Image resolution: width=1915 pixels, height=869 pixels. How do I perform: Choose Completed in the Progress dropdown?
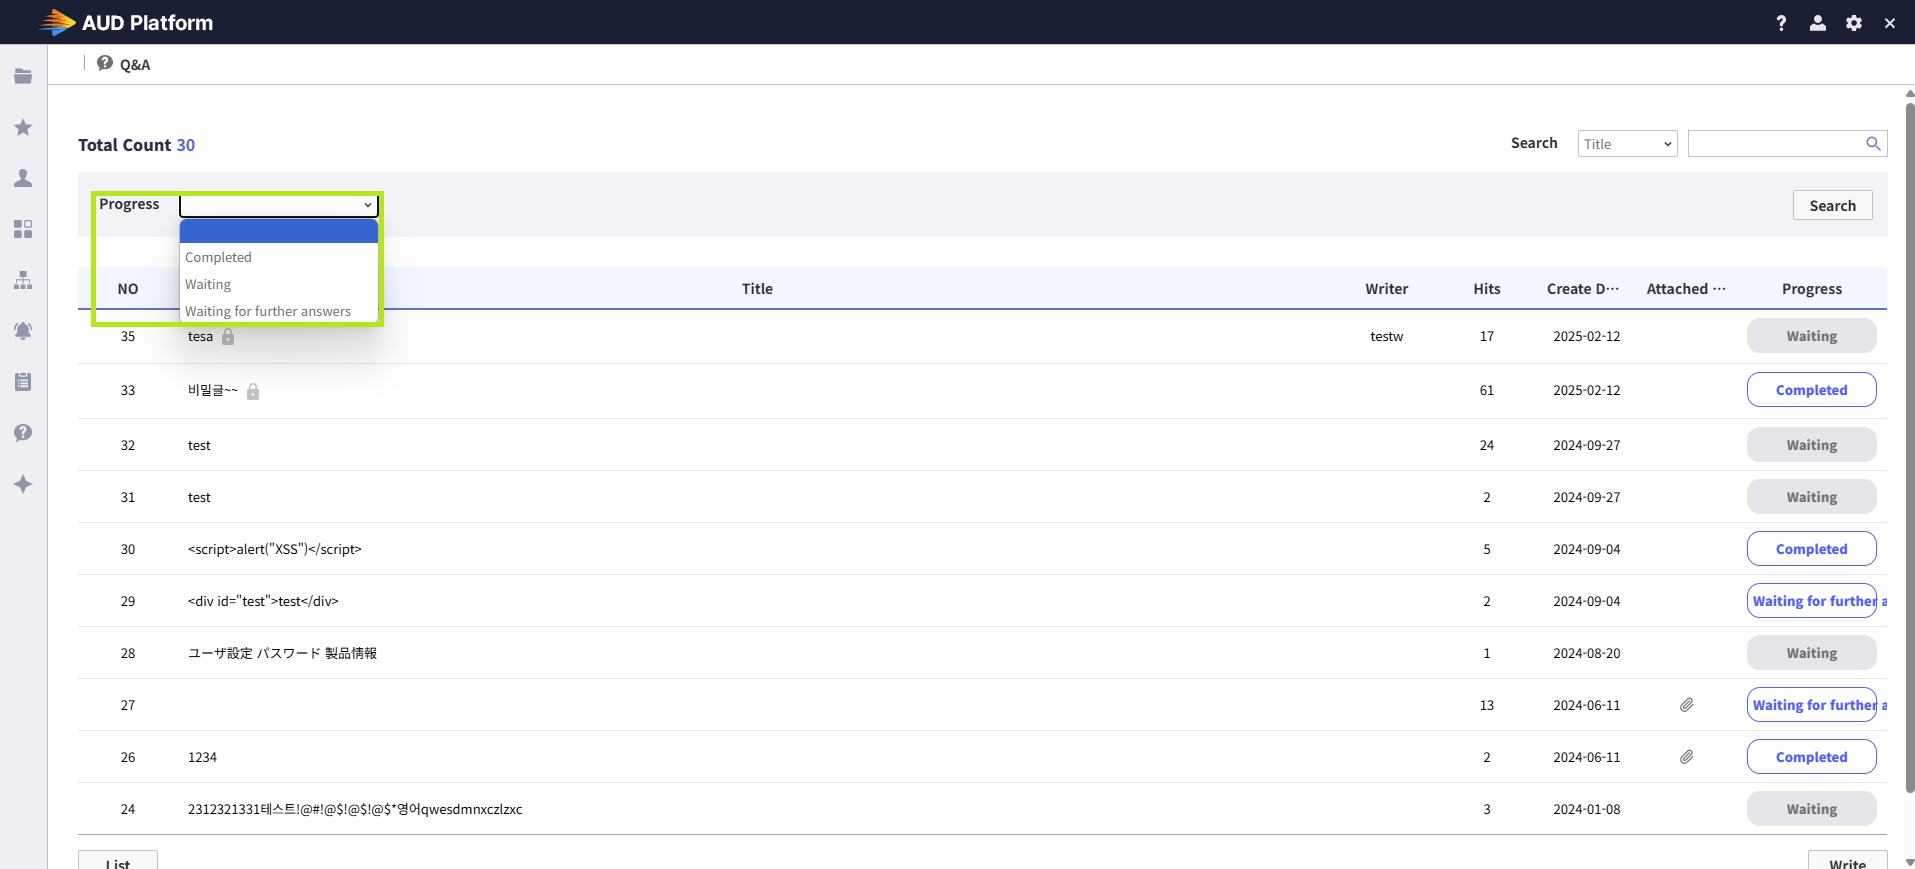(x=279, y=257)
